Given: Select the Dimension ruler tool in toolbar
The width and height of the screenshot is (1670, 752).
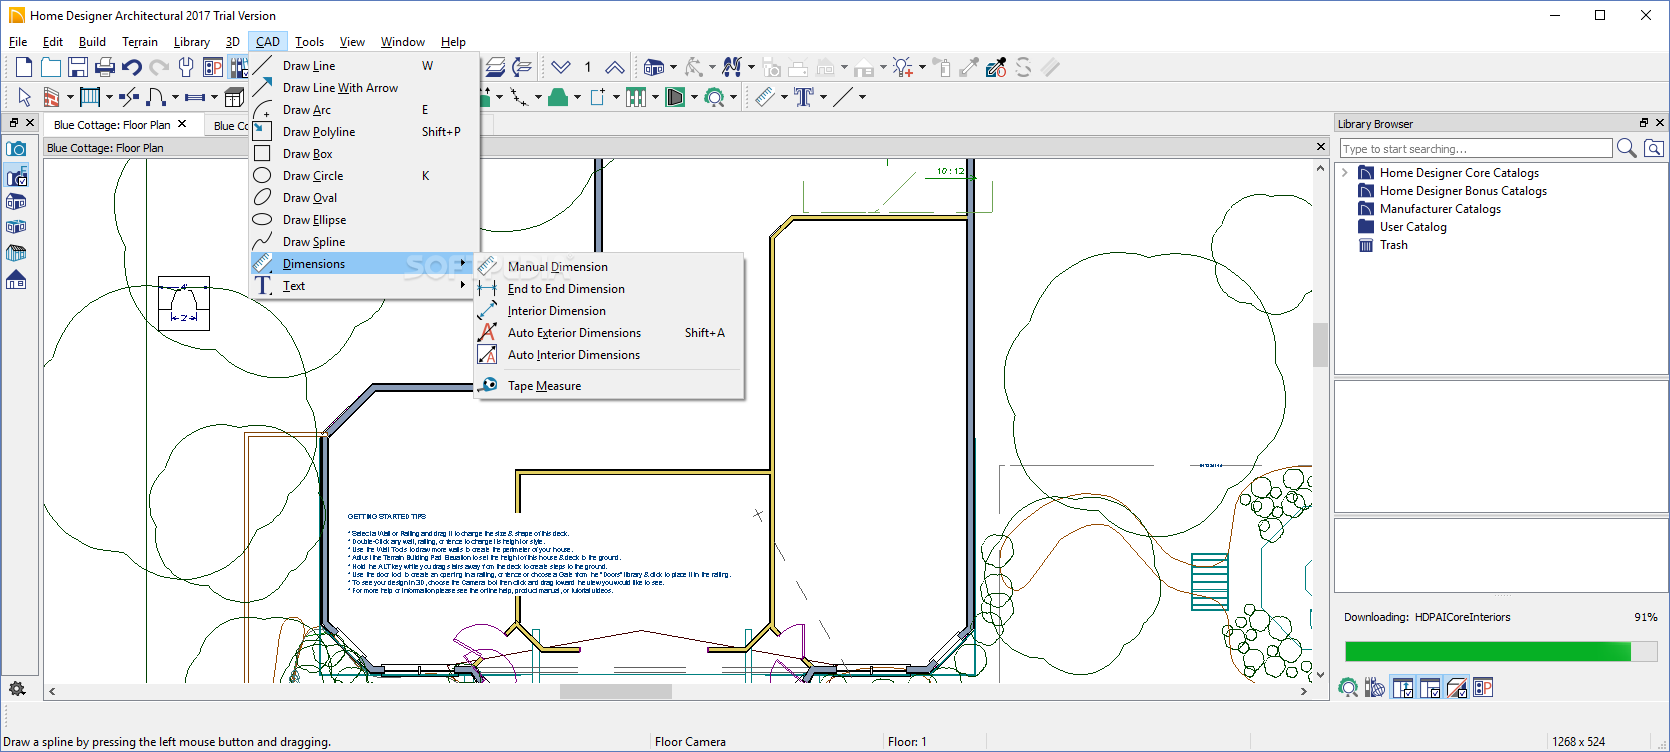Looking at the screenshot, I should coord(765,97).
